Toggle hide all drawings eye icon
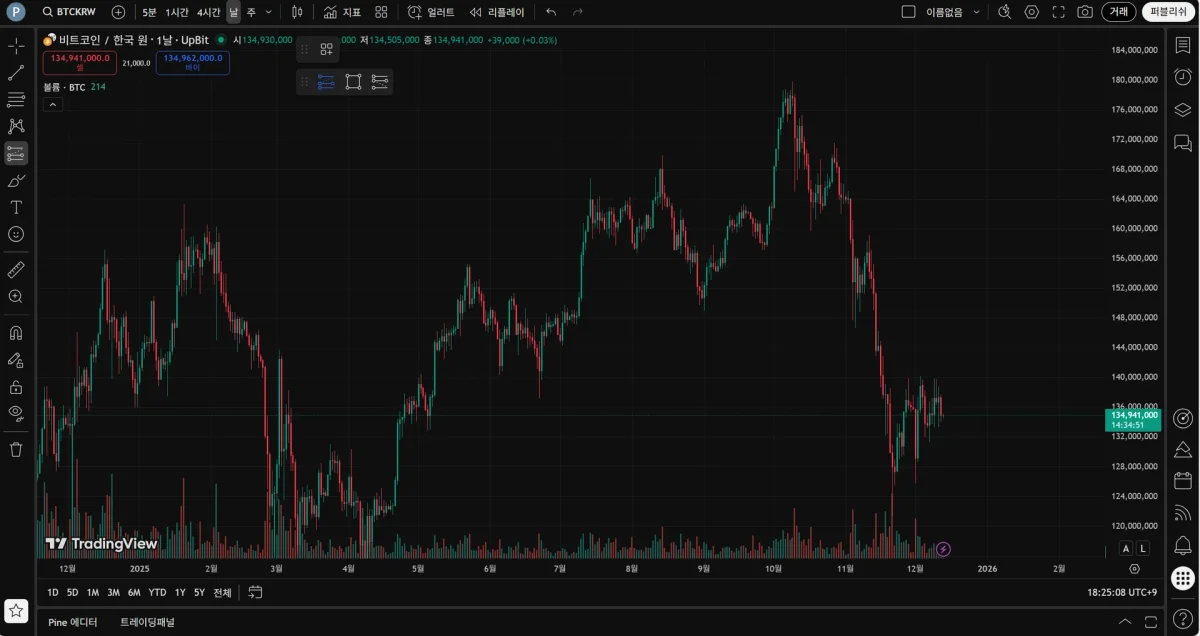1200x636 pixels. coord(16,413)
